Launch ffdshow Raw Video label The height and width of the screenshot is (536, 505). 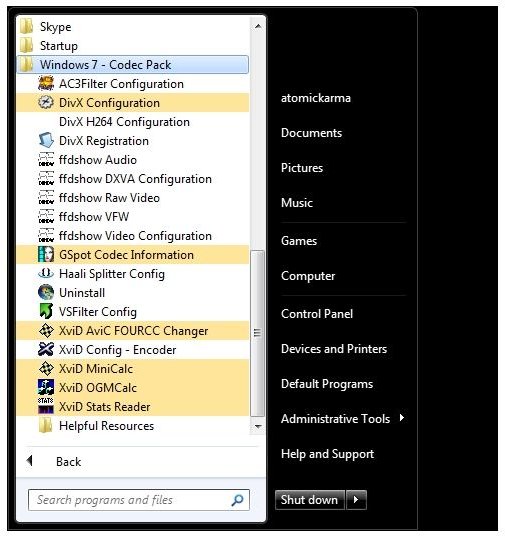click(109, 198)
